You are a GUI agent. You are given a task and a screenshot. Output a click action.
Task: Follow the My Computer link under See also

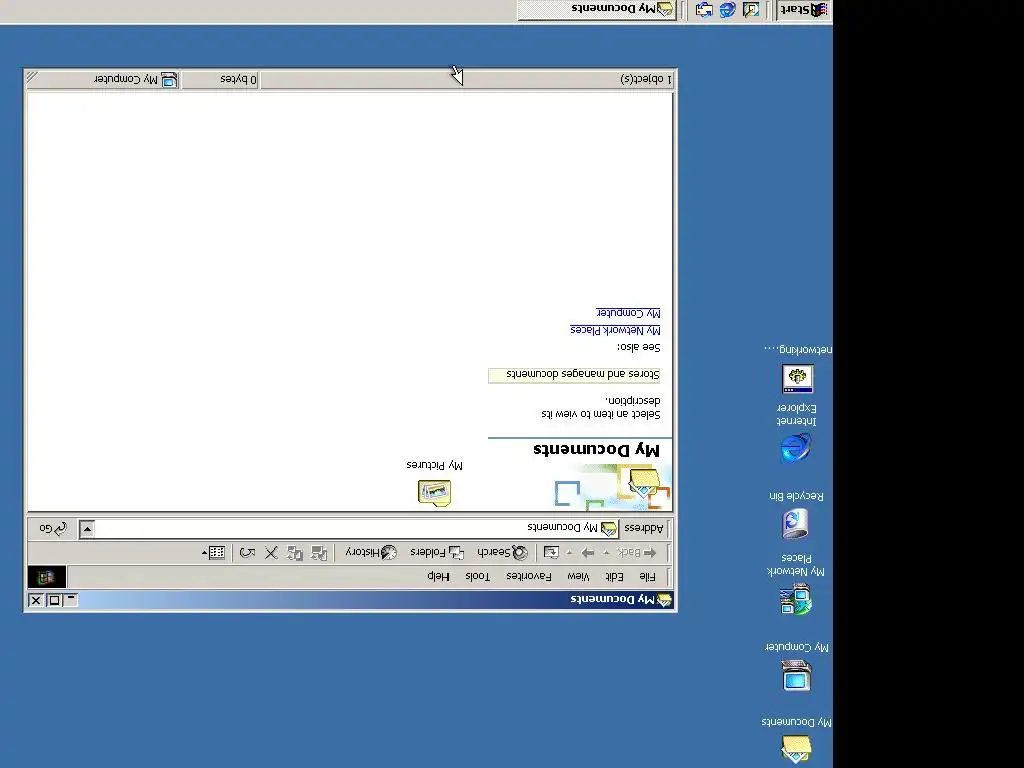pos(628,313)
